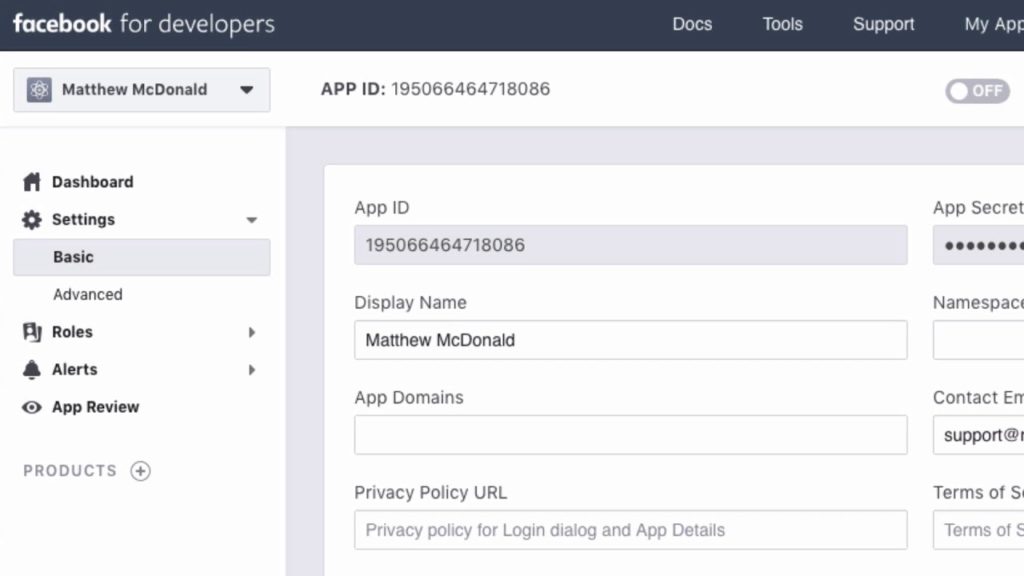Open Docs in top navigation
The height and width of the screenshot is (576, 1024).
tap(692, 24)
